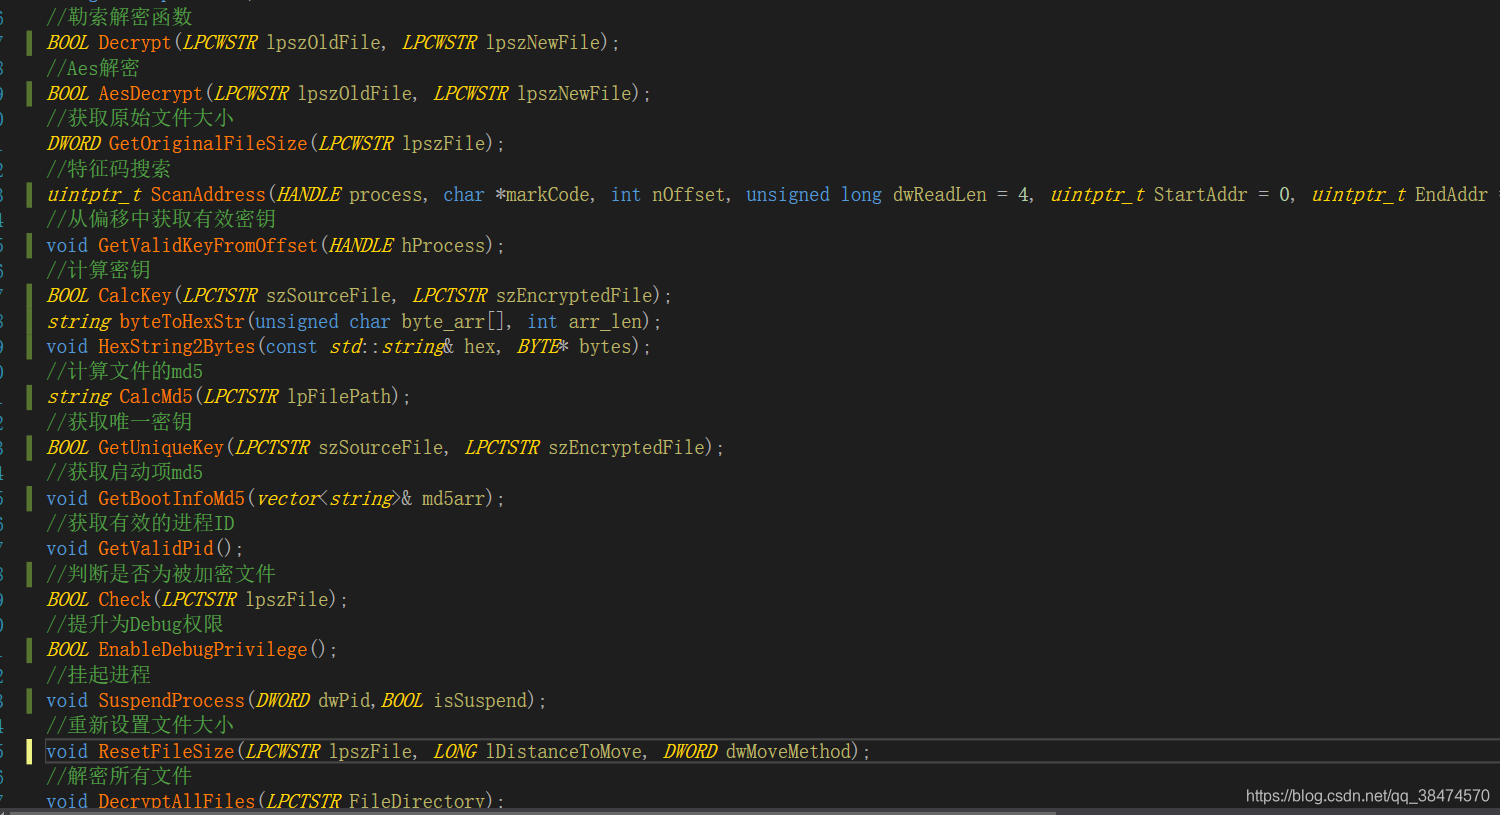Click the markCode parameter in ScanAddress

pos(548,195)
